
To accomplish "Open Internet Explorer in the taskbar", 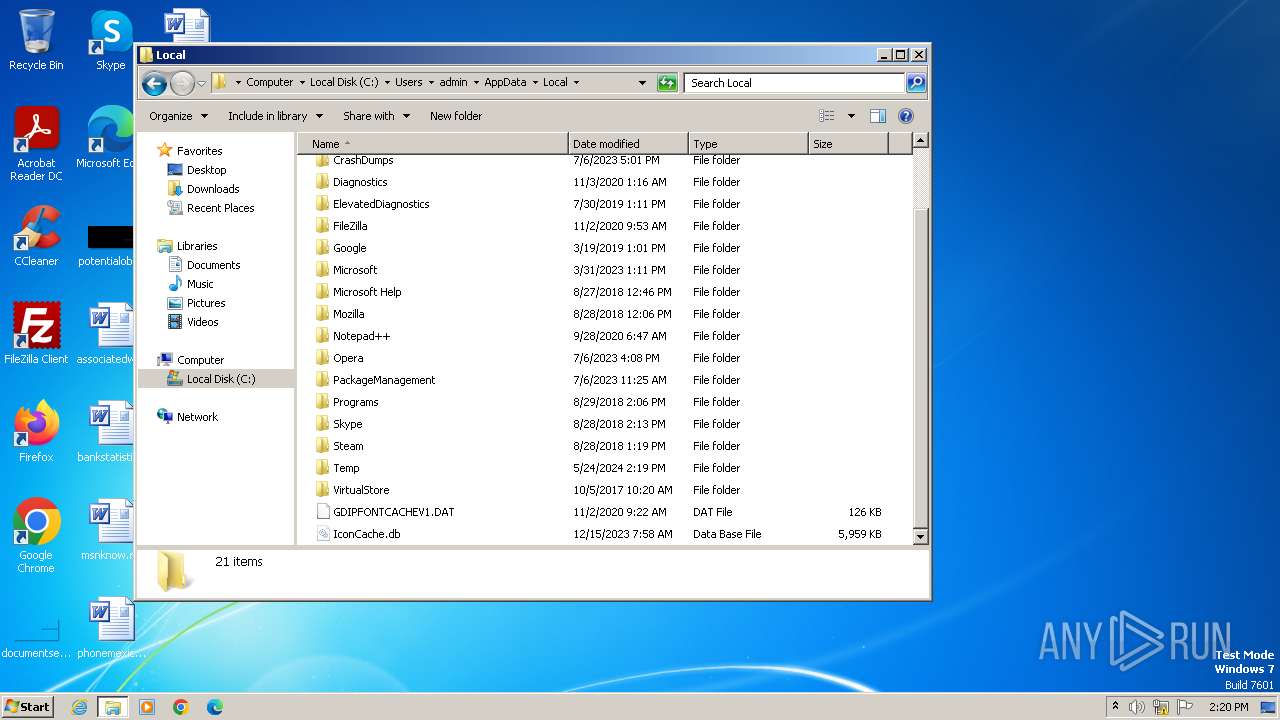I will coord(80,707).
